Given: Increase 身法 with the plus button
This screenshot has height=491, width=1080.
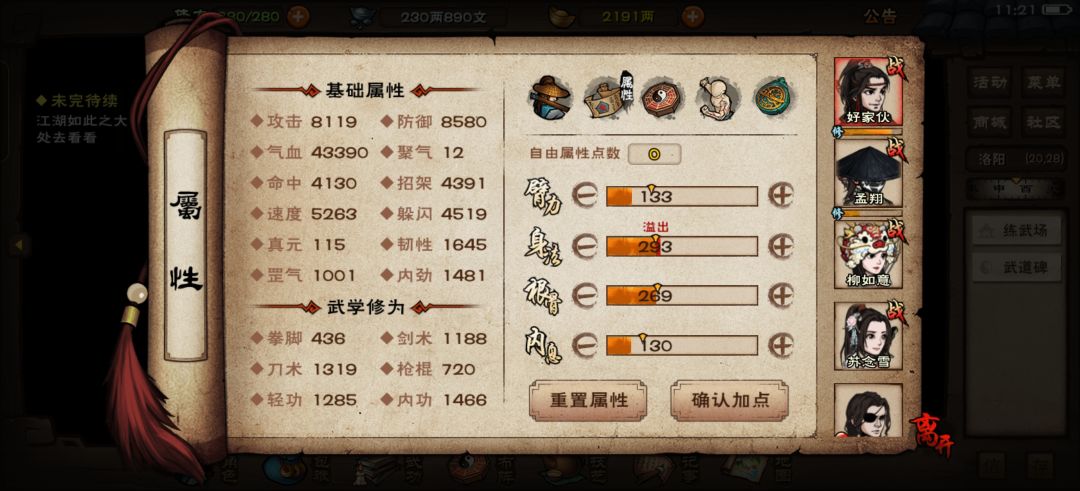Looking at the screenshot, I should [781, 246].
